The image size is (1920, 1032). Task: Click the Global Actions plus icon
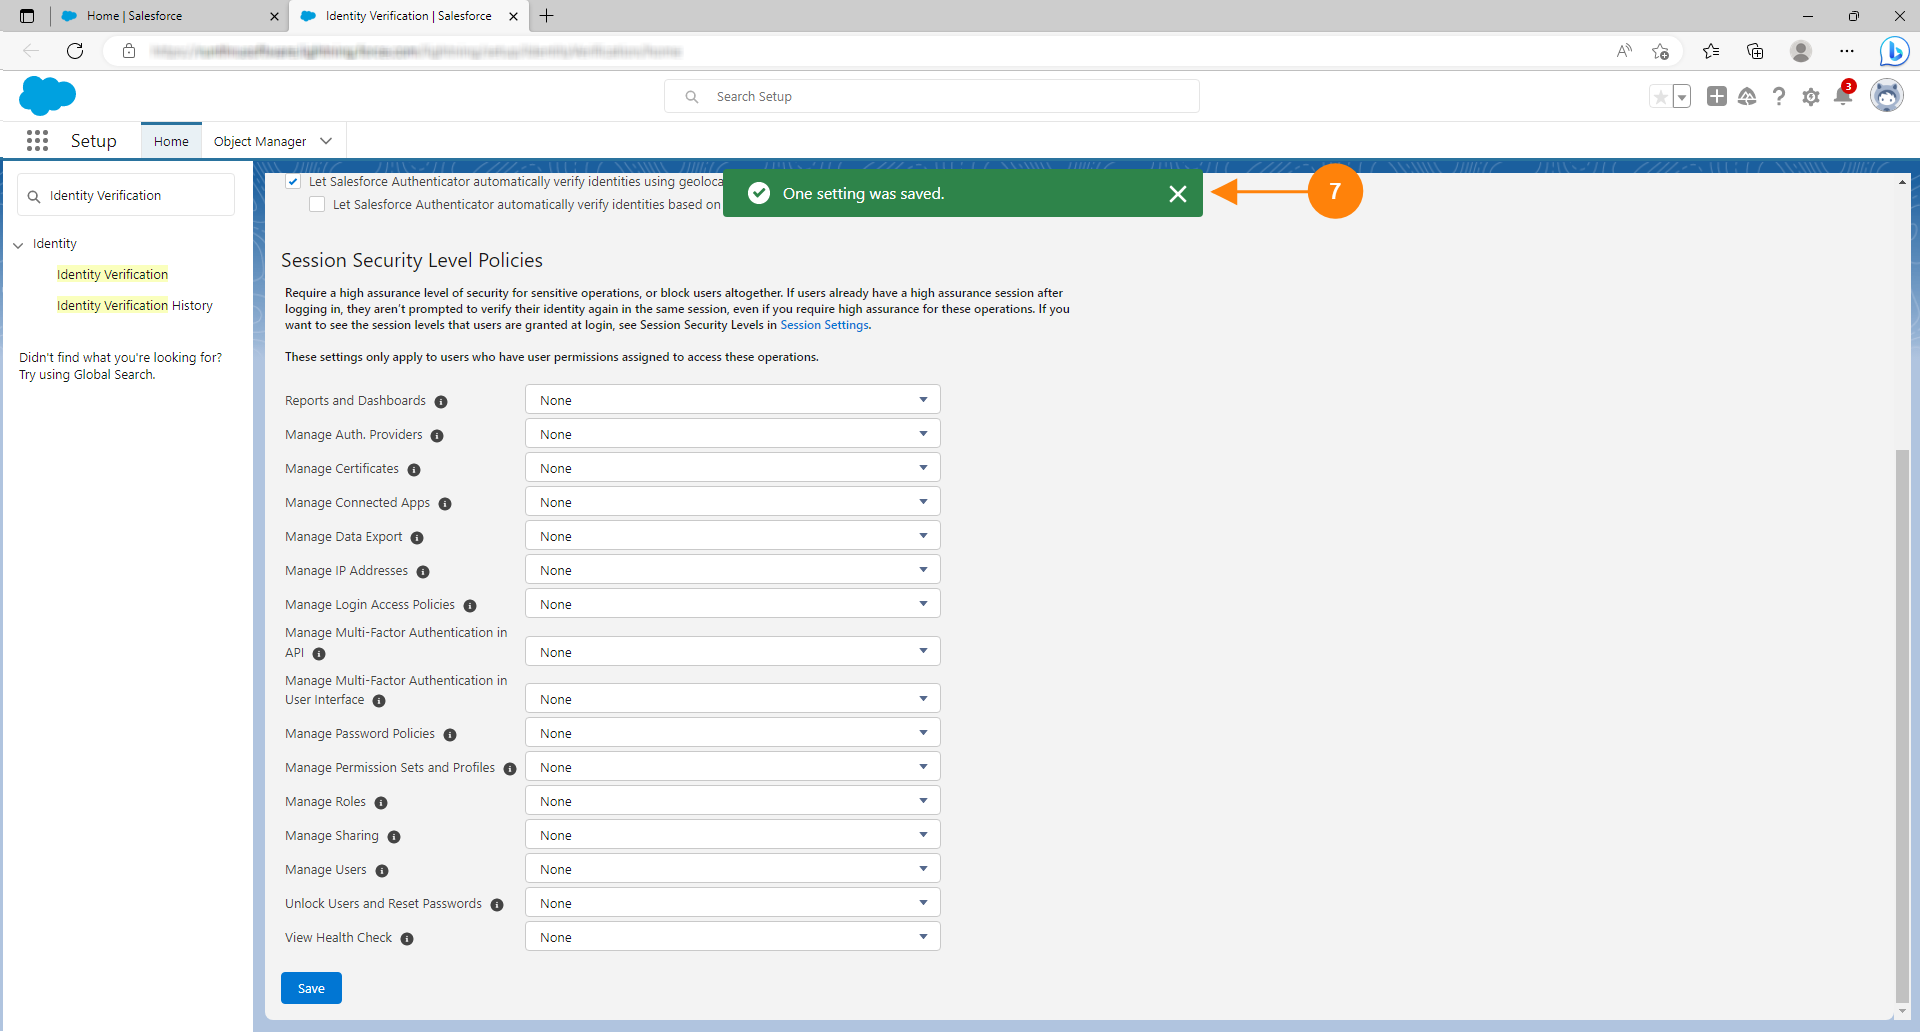pyautogui.click(x=1716, y=97)
